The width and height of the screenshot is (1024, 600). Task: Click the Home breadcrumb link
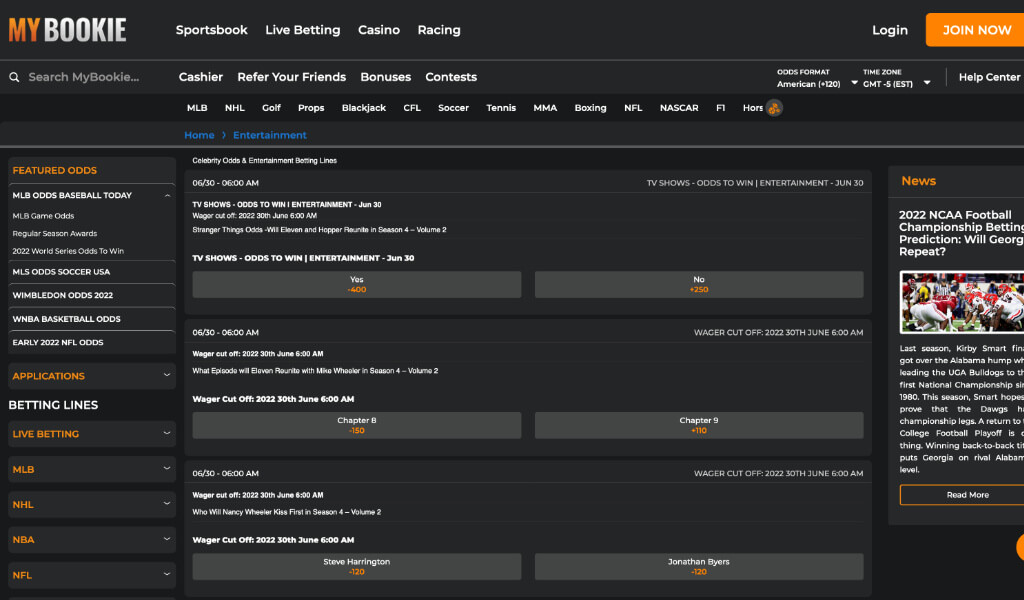coord(199,135)
